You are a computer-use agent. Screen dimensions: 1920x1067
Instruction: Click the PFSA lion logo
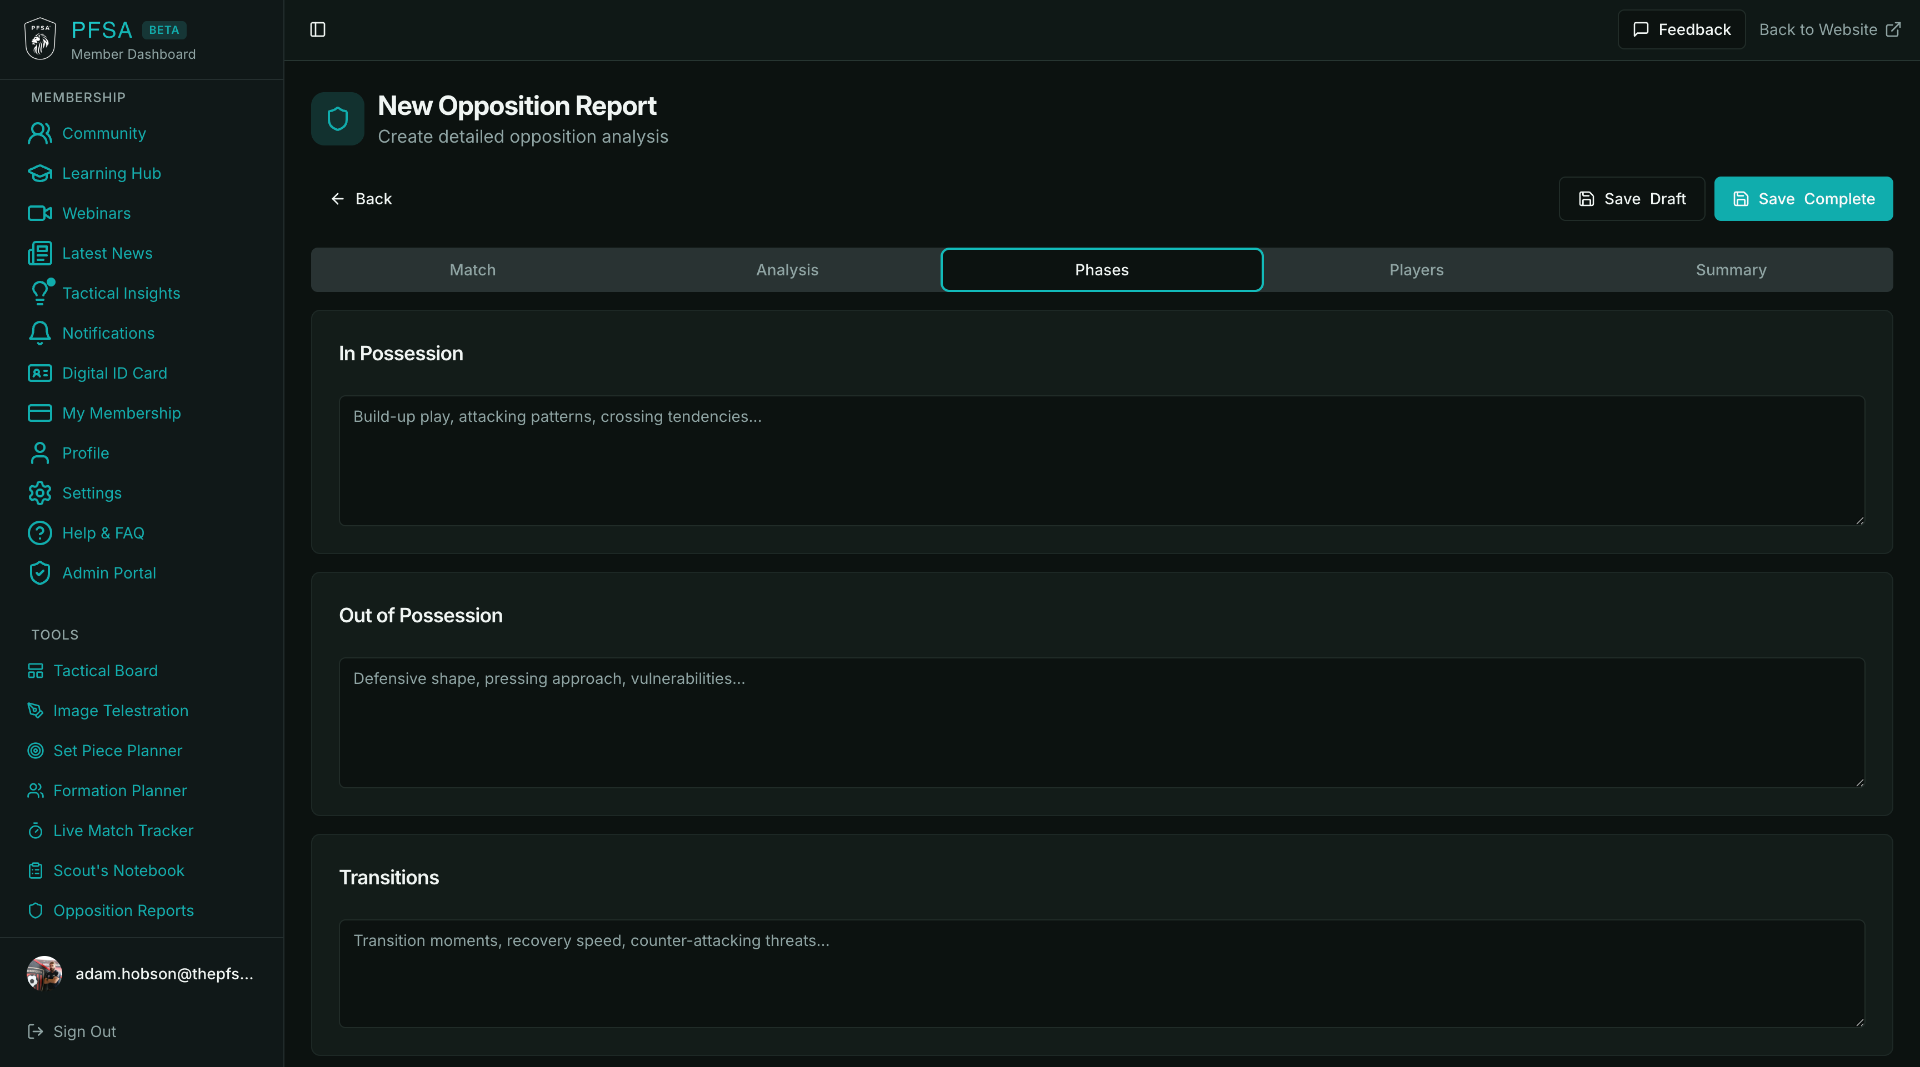click(40, 39)
